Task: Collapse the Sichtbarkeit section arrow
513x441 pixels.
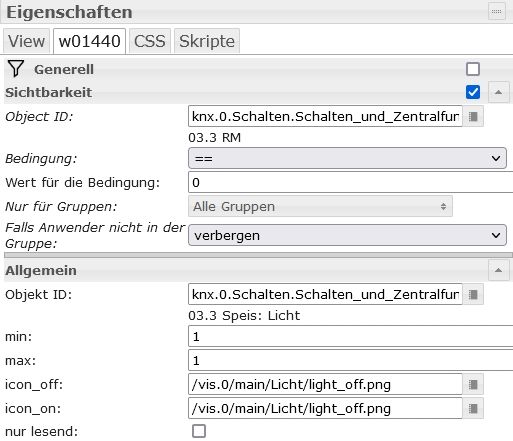Action: [x=498, y=92]
